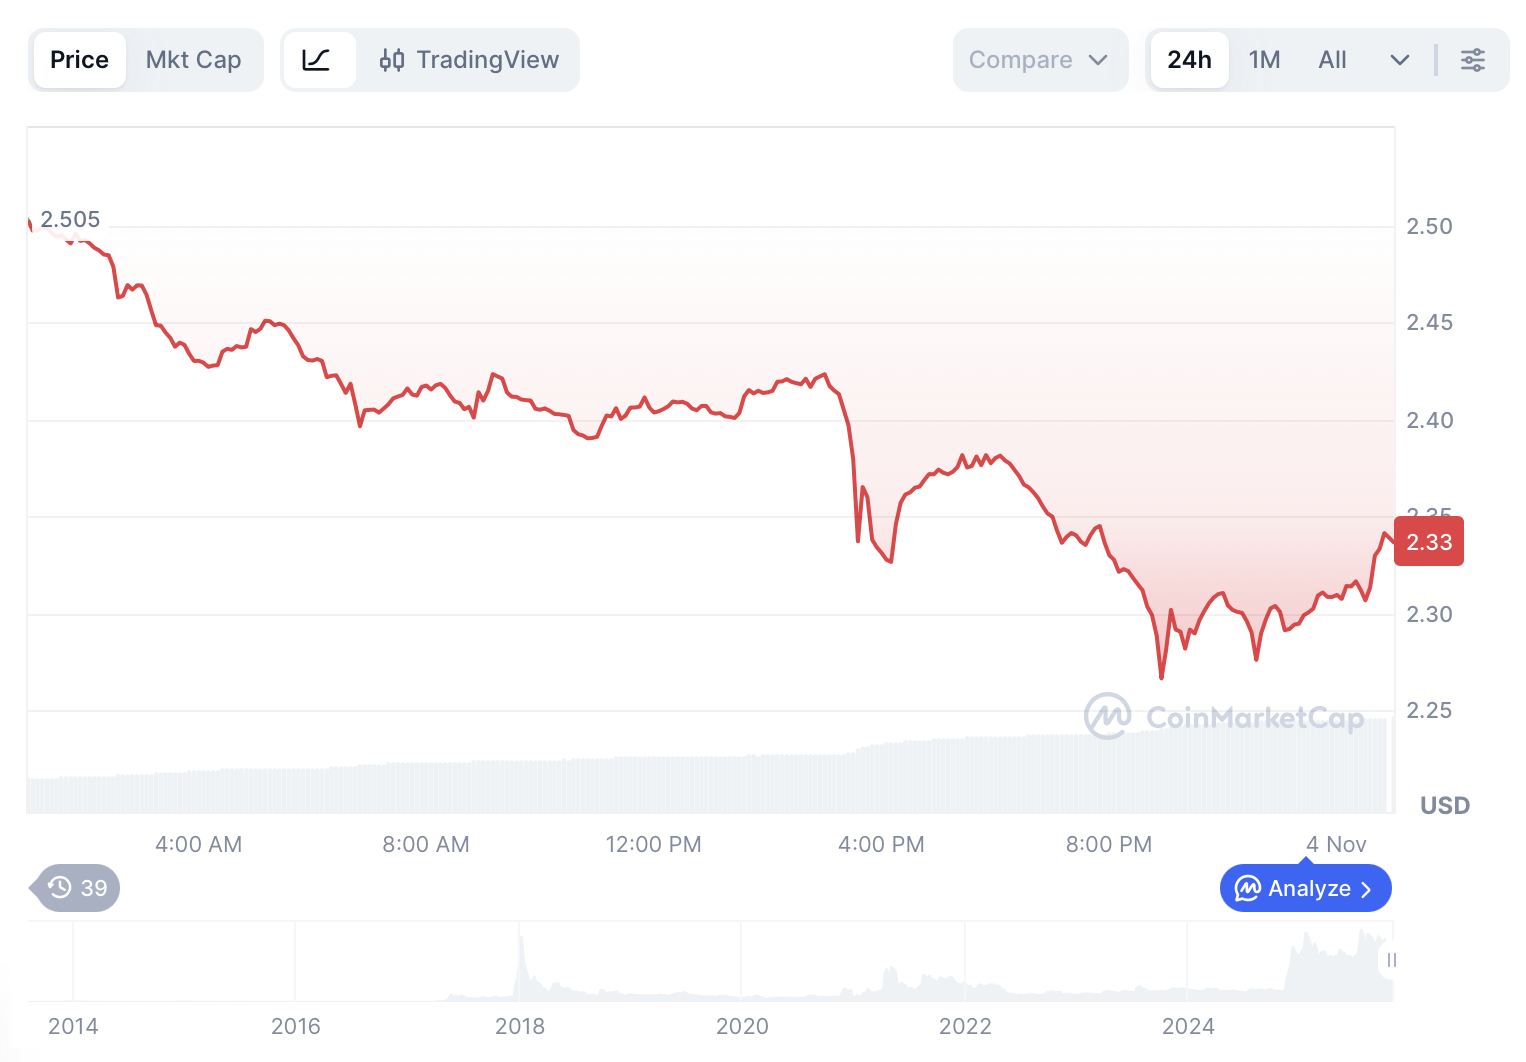
Task: Click the pause handle on range navigator
Action: [x=1390, y=960]
